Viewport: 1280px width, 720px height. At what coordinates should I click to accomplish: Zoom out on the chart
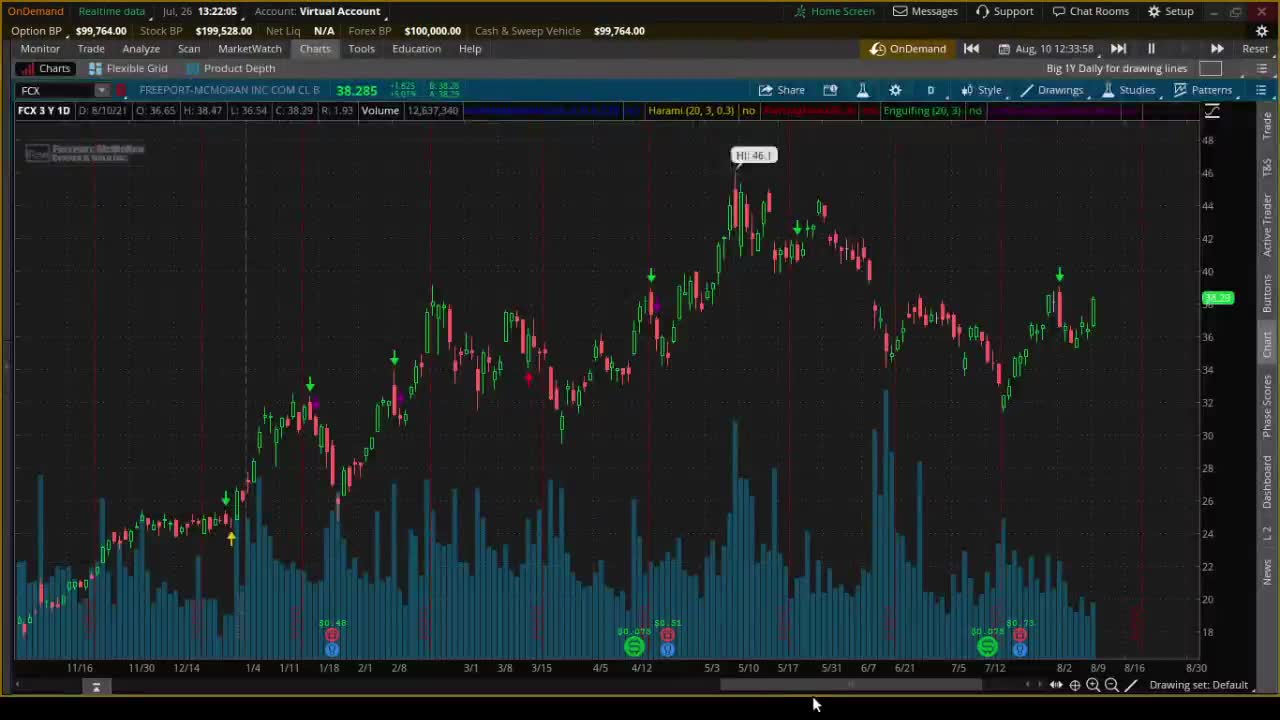pyautogui.click(x=1111, y=685)
